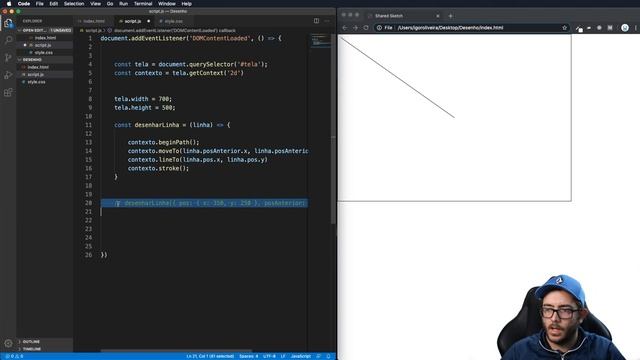This screenshot has height=360, width=640.
Task: Click the callback breadcrumb segment
Action: point(174,31)
